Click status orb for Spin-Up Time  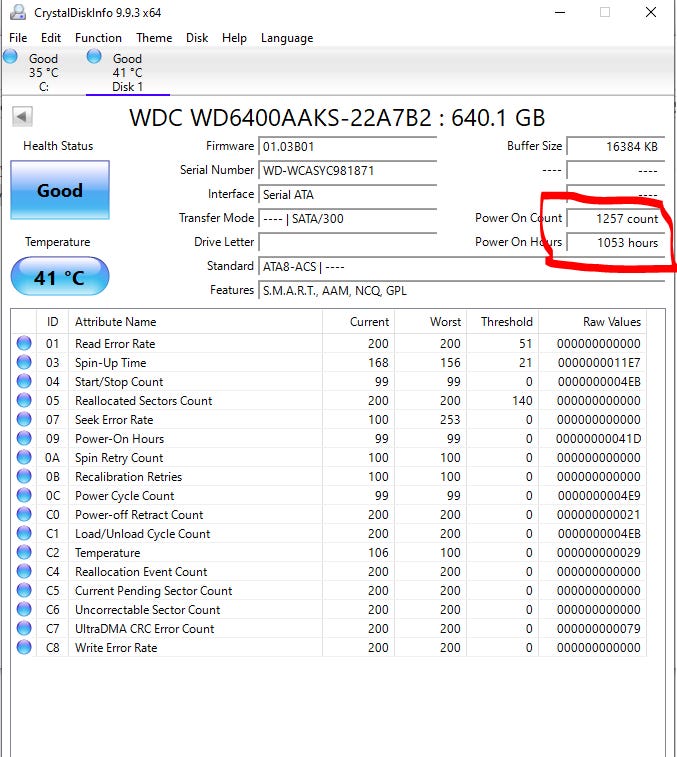tap(24, 362)
